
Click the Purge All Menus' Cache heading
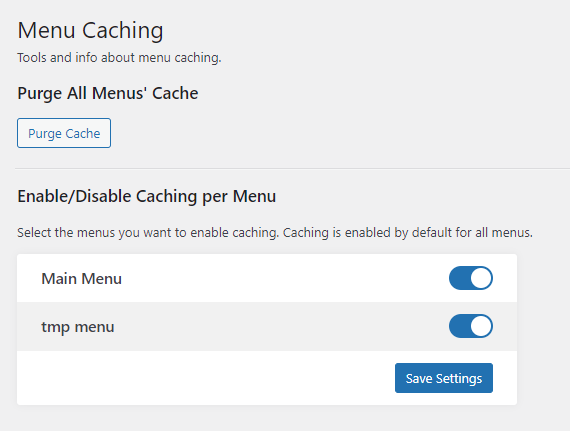(108, 93)
